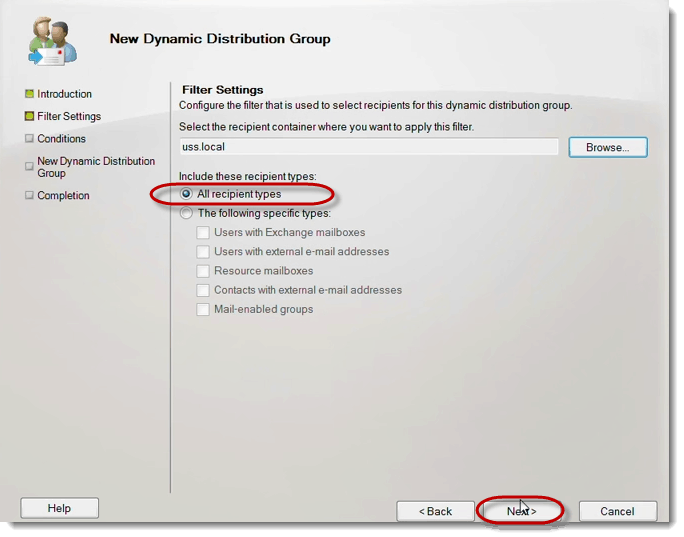684x537 pixels.
Task: Go back with the < Back button
Action: (x=435, y=511)
